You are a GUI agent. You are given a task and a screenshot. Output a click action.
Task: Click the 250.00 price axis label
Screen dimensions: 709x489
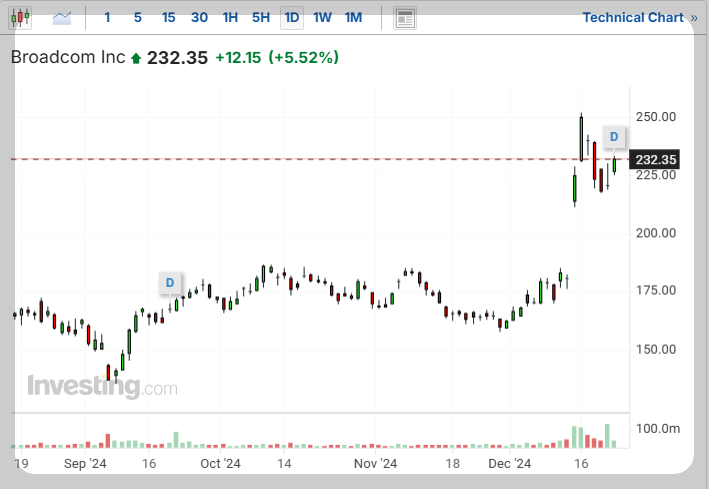click(x=656, y=117)
